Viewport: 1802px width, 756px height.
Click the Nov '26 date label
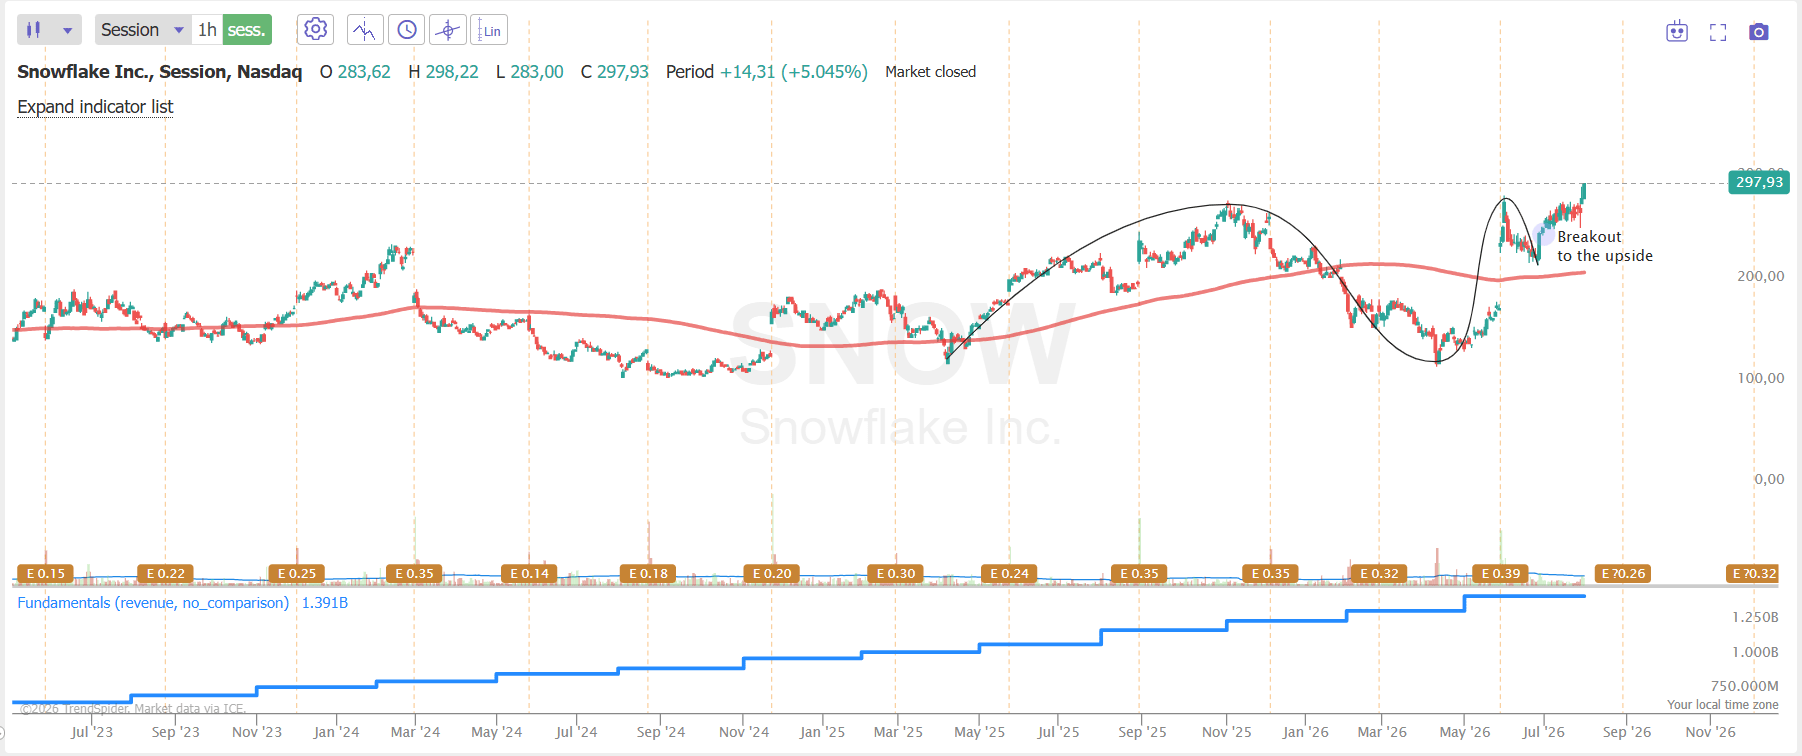click(1710, 732)
